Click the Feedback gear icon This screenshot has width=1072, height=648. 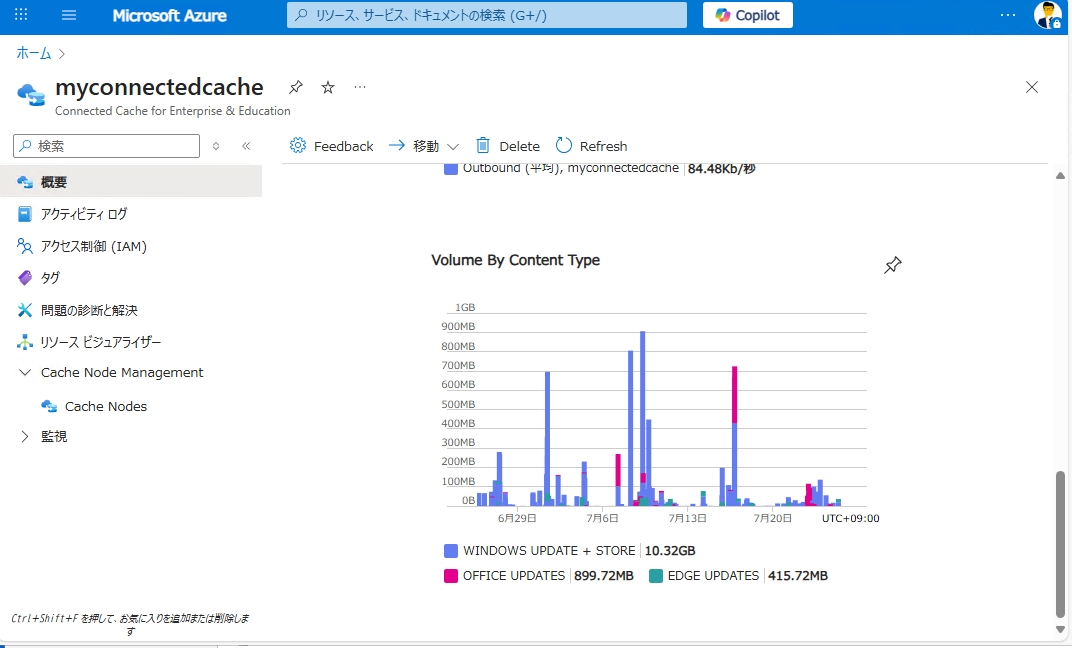(298, 145)
